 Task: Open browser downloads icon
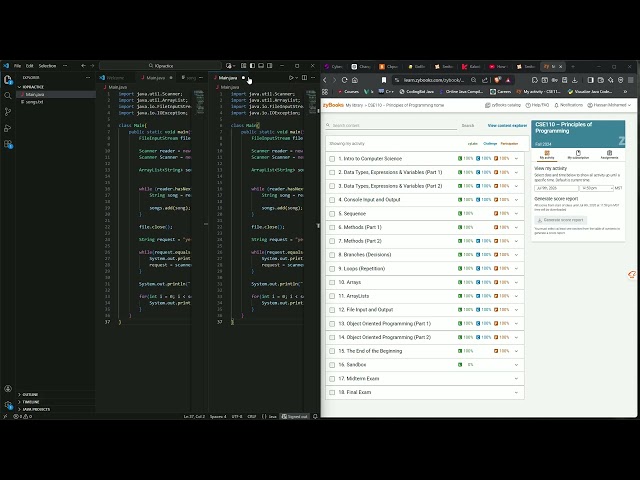(x=575, y=80)
